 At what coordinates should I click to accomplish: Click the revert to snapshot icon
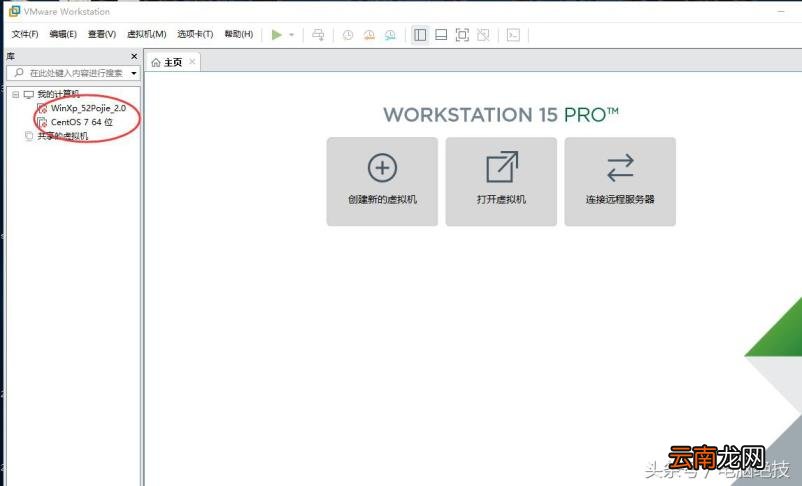(x=369, y=35)
